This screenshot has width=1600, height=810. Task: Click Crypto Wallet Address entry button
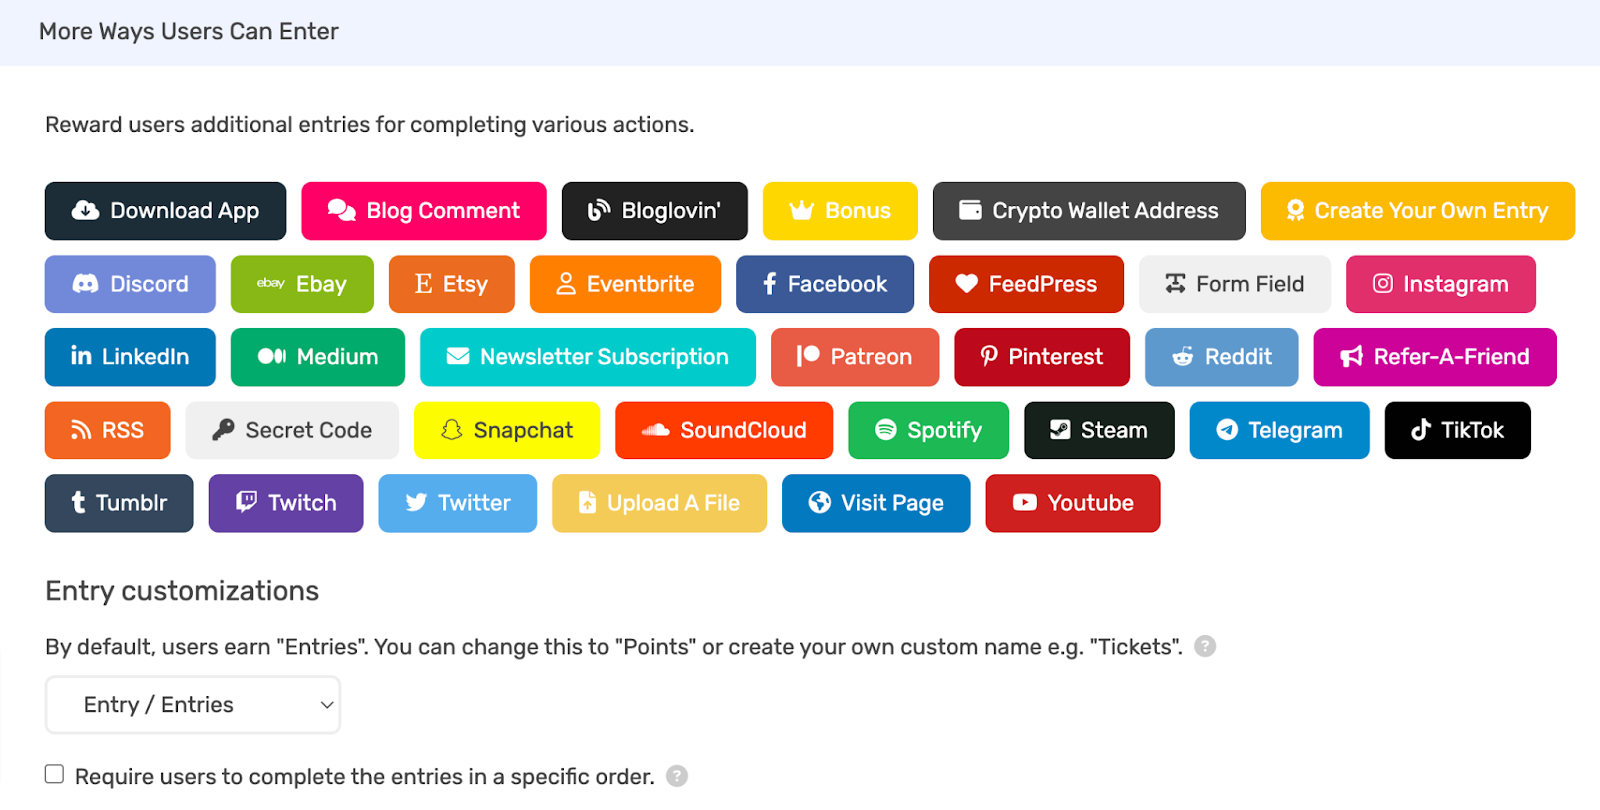click(1089, 211)
